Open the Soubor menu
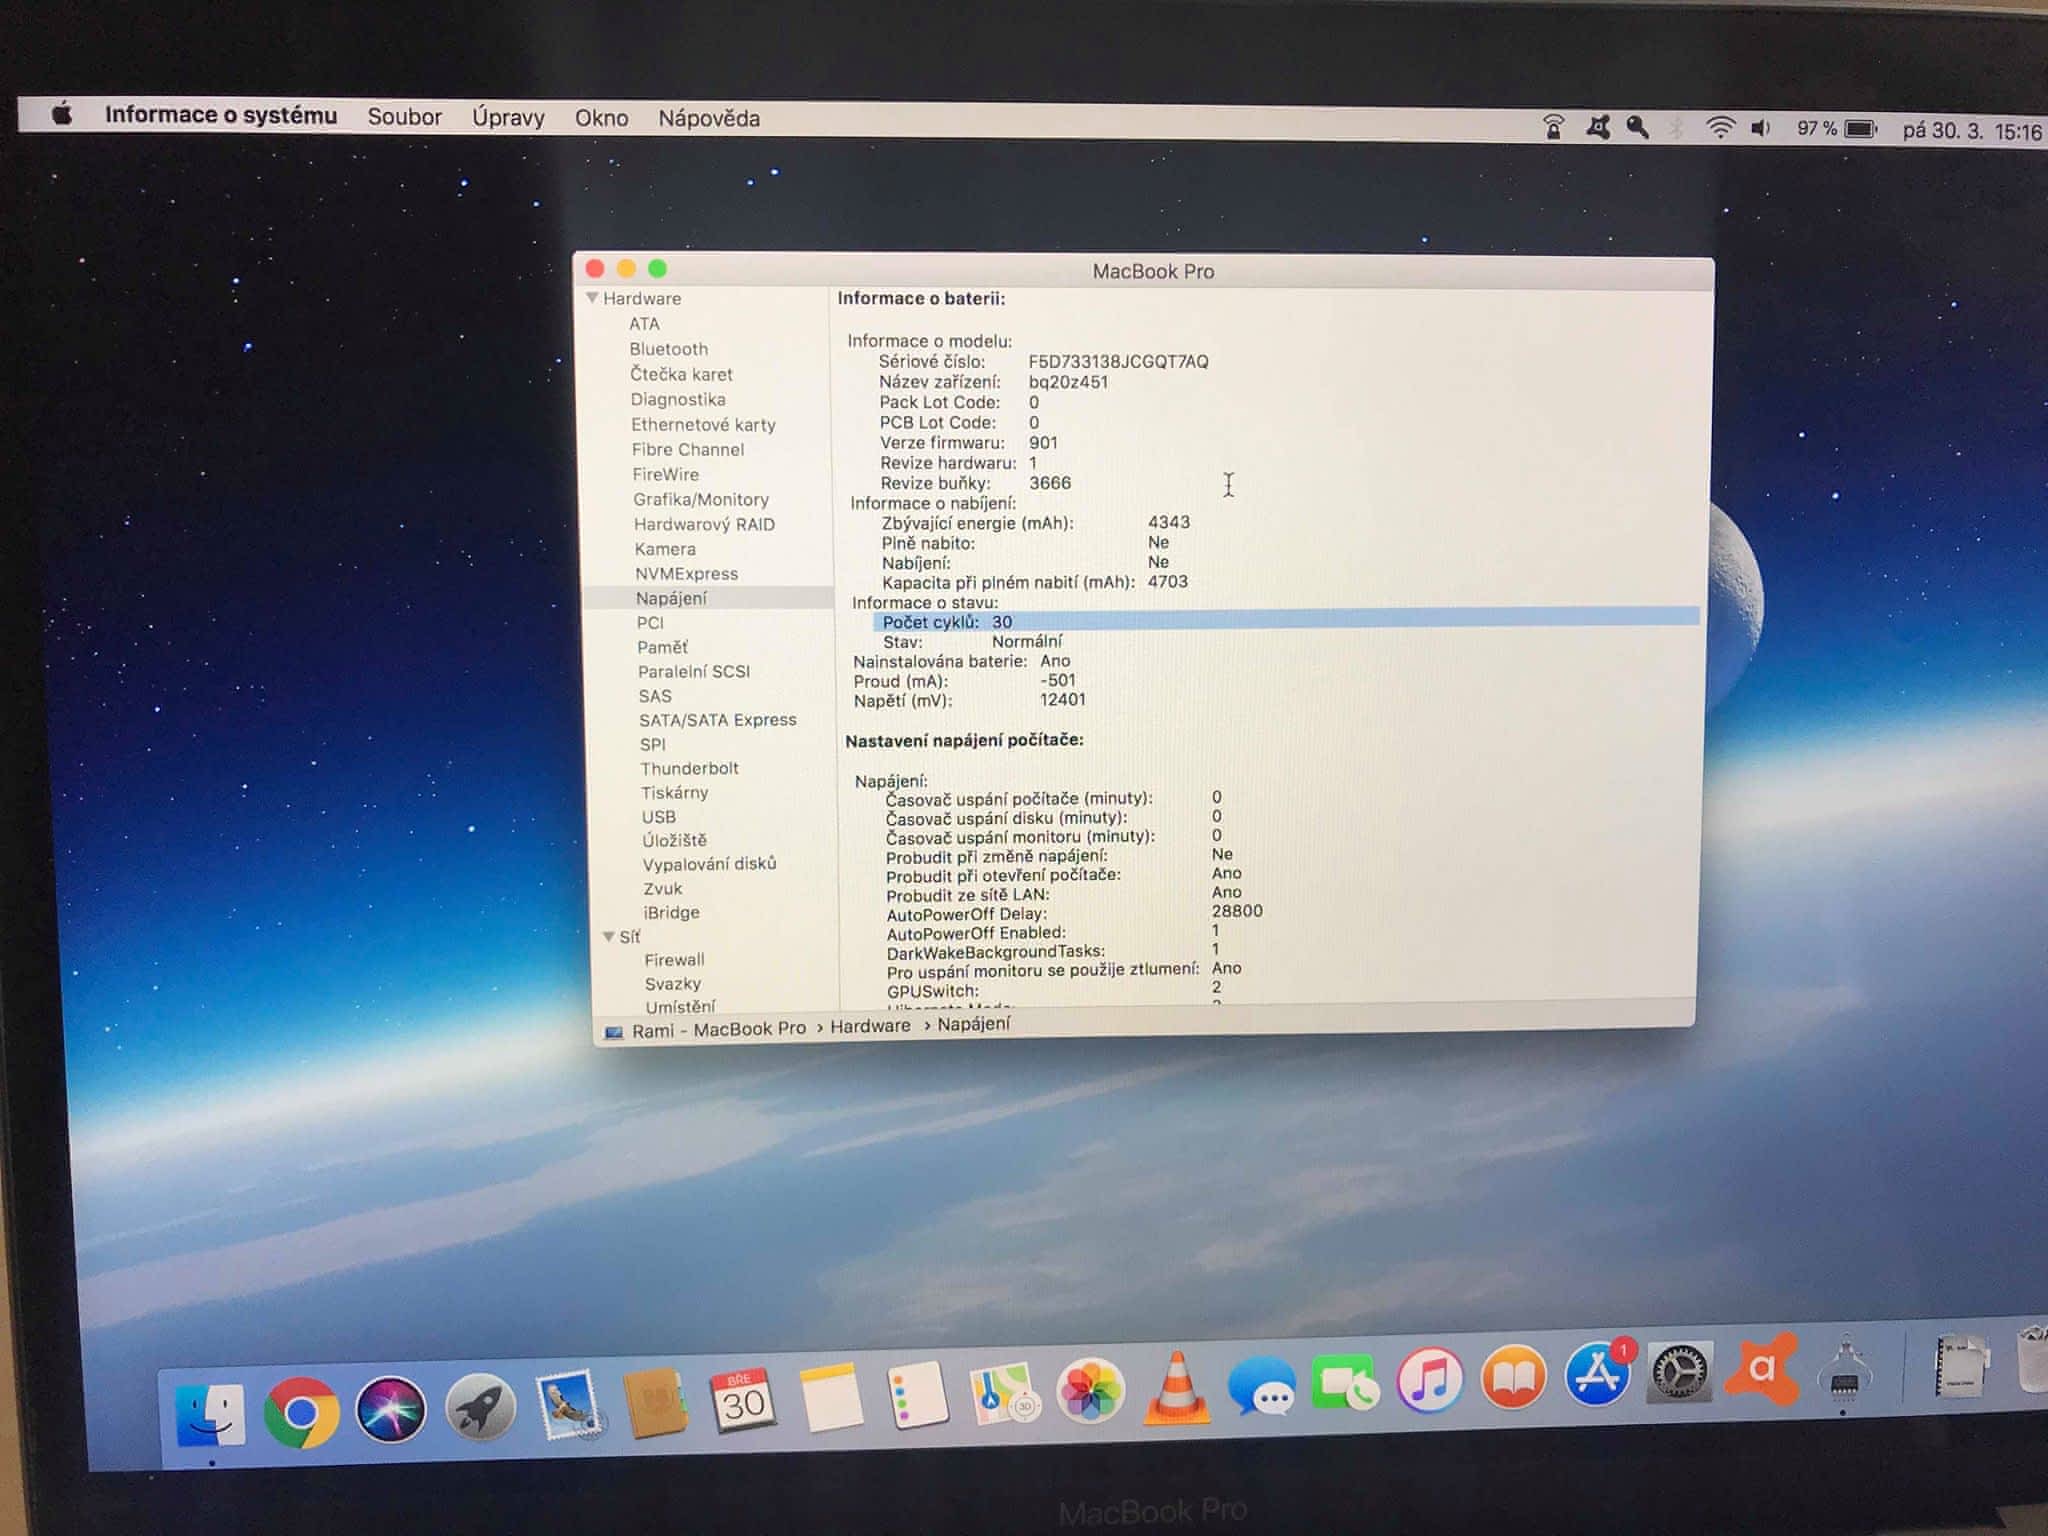Viewport: 2048px width, 1536px height. (x=404, y=117)
